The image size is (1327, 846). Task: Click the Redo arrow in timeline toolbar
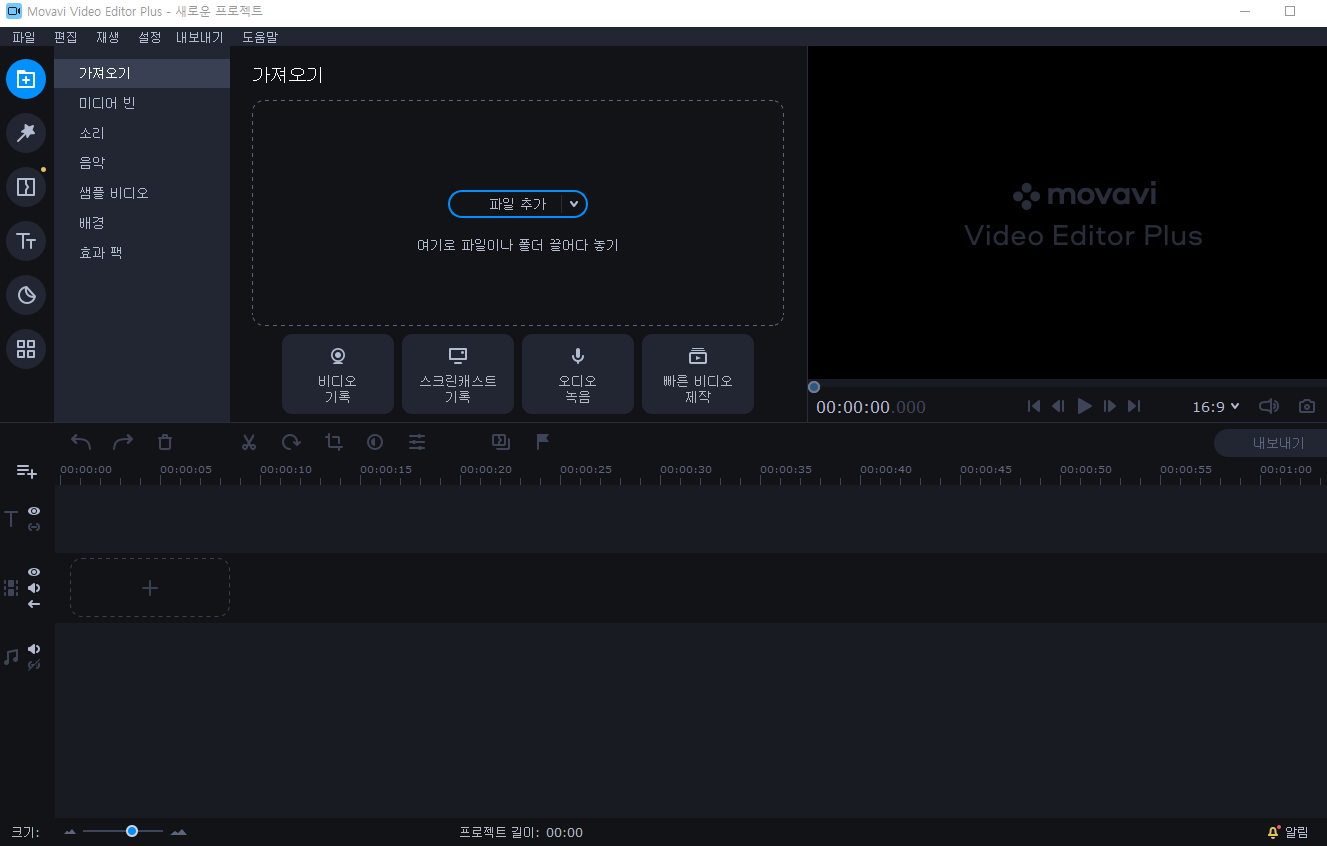(123, 442)
